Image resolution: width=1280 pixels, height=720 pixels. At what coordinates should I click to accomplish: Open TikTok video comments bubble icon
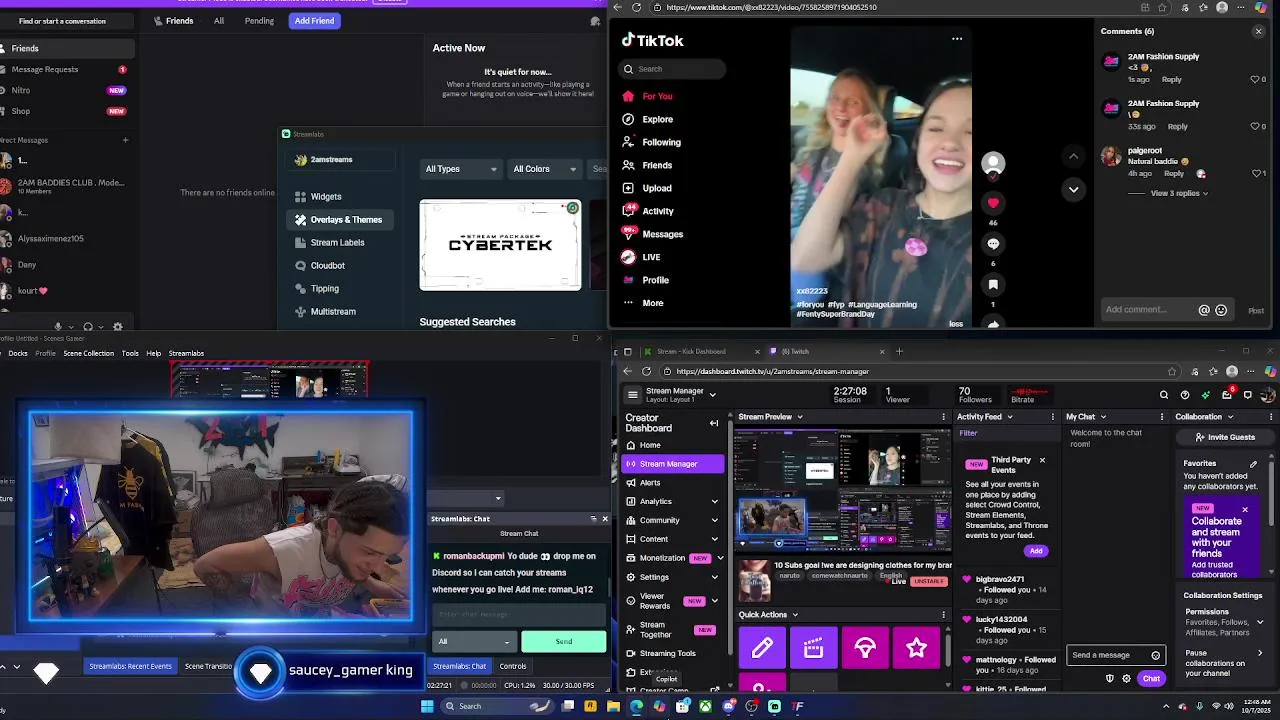[x=993, y=244]
